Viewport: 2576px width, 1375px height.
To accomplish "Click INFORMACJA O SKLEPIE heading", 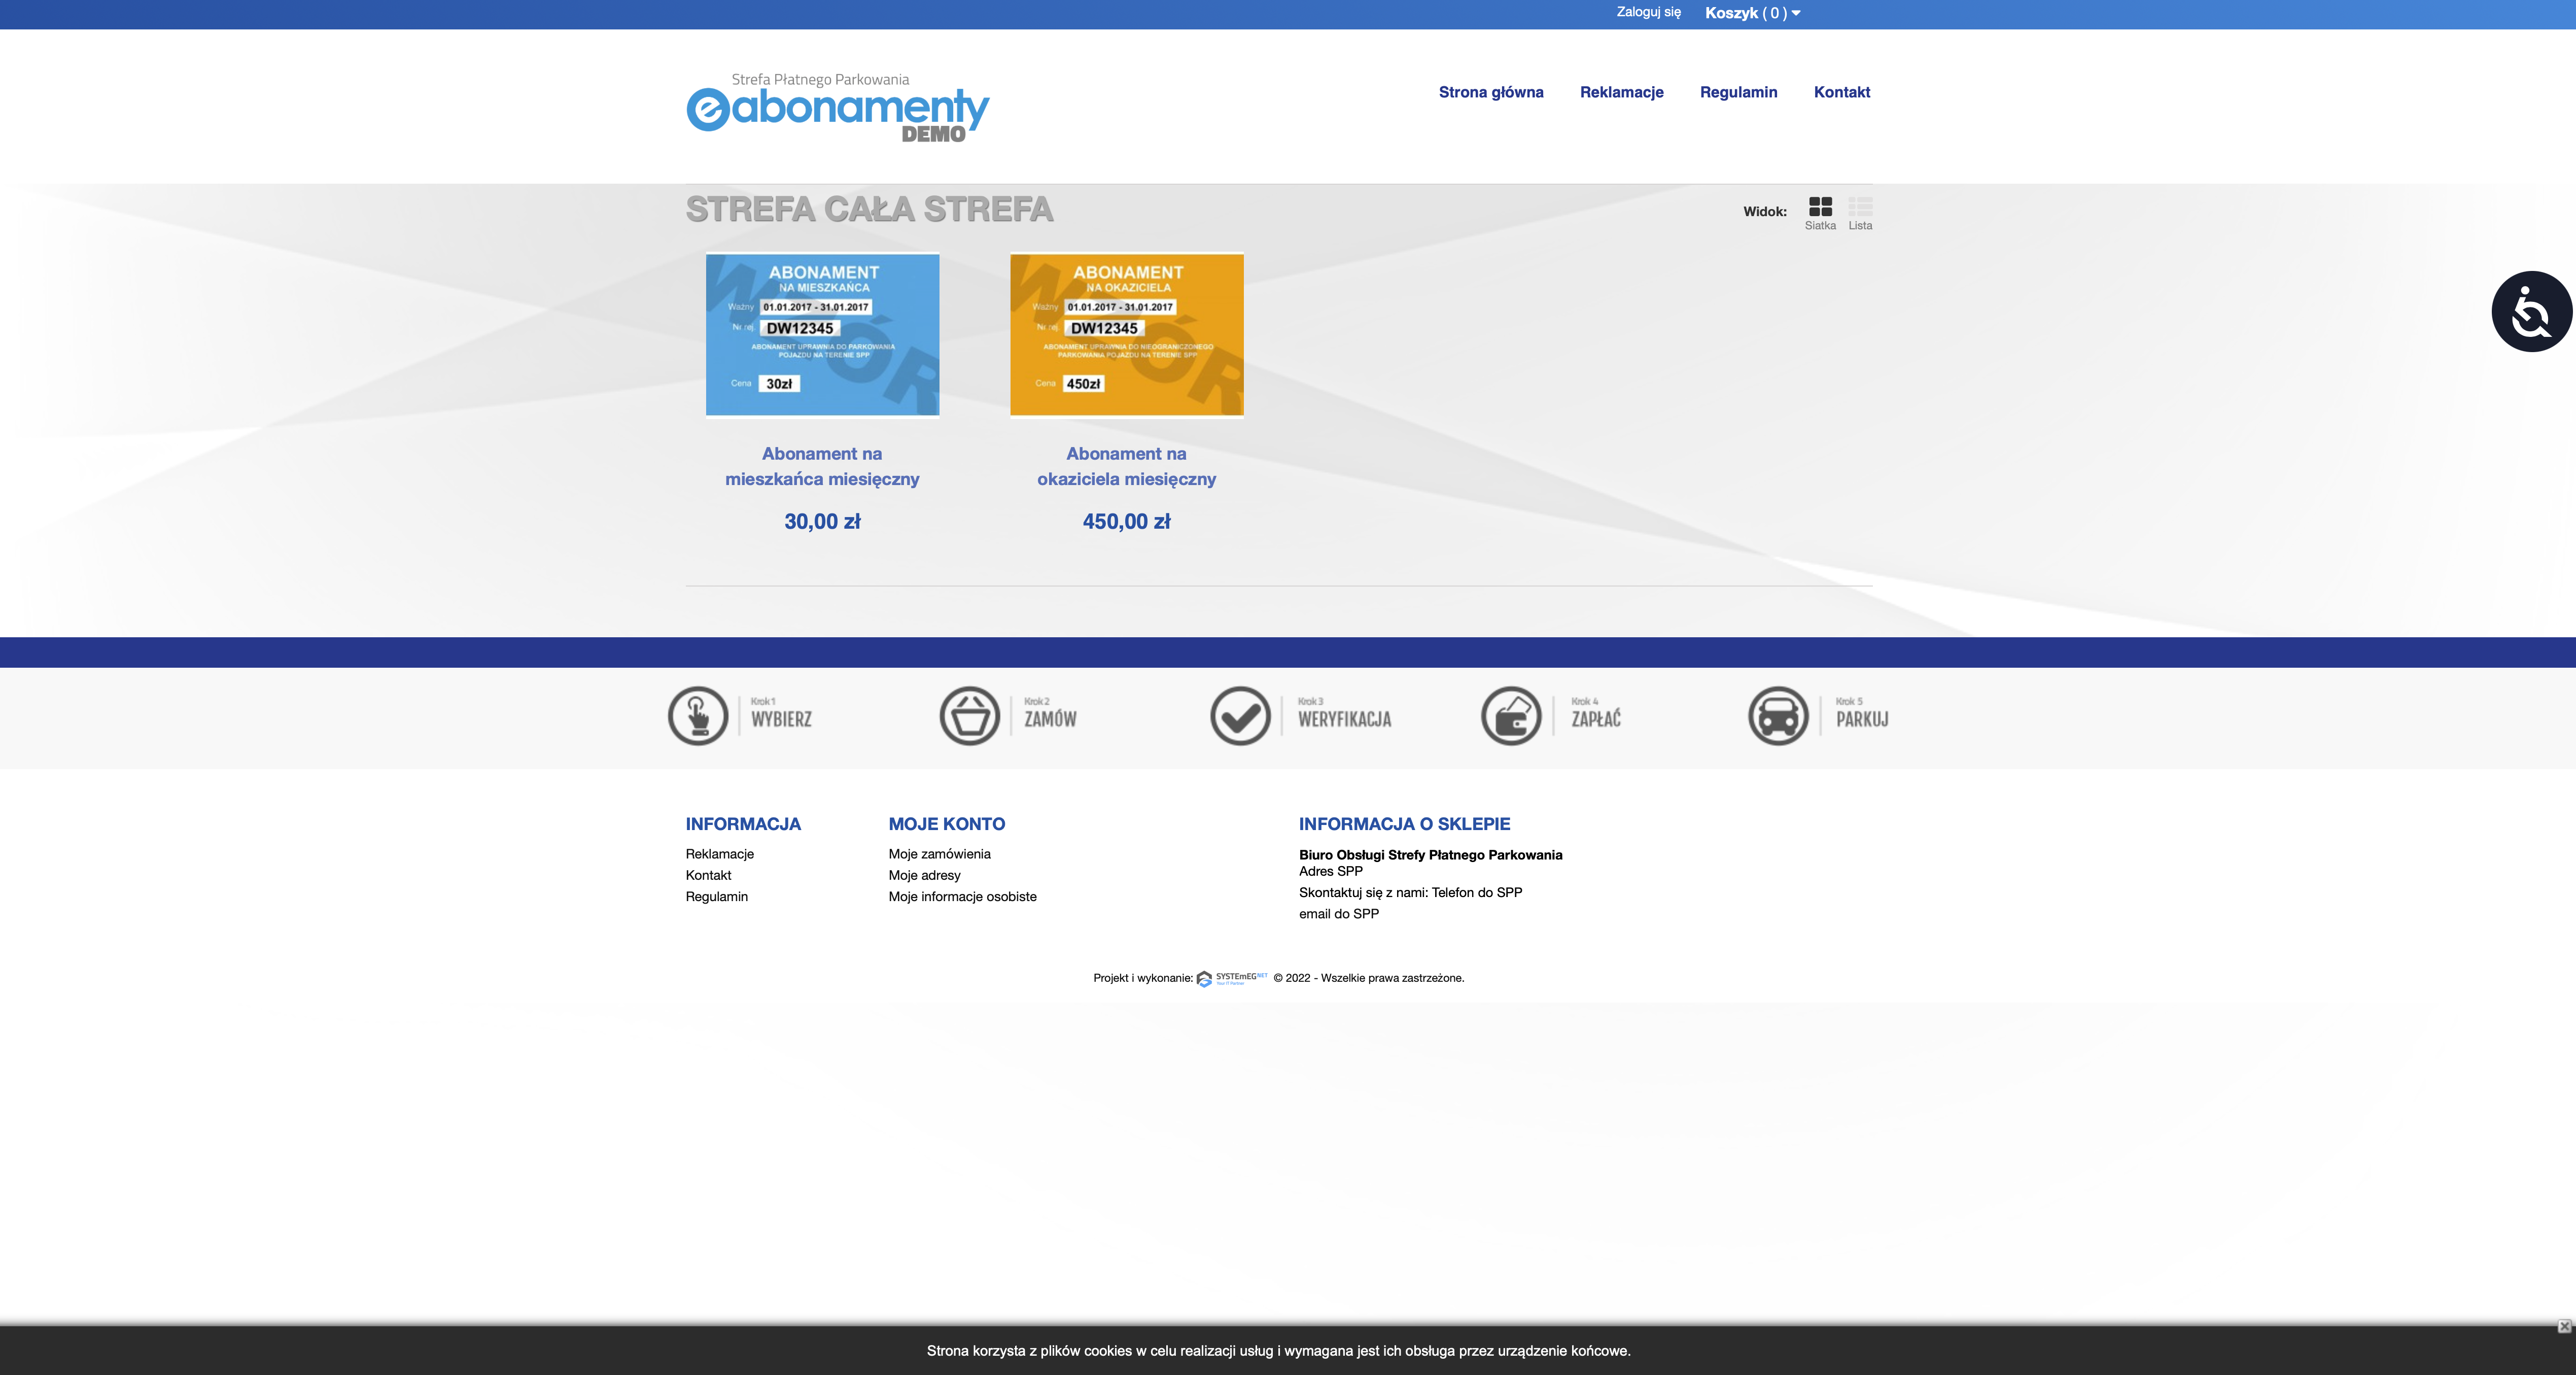I will coord(1404,824).
